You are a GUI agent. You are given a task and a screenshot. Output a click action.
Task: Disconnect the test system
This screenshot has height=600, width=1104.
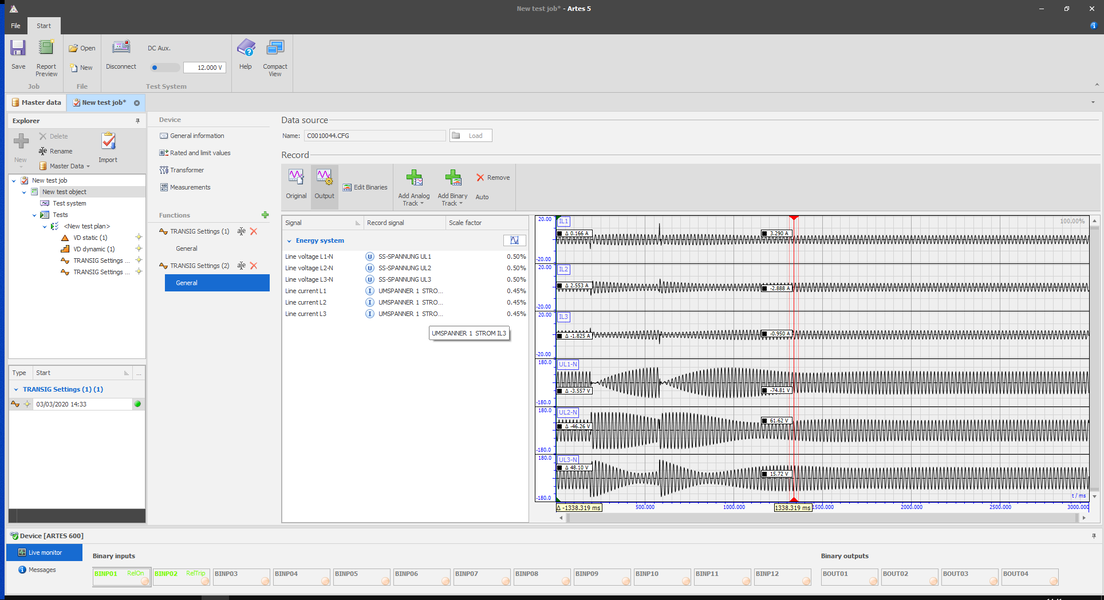(x=121, y=55)
